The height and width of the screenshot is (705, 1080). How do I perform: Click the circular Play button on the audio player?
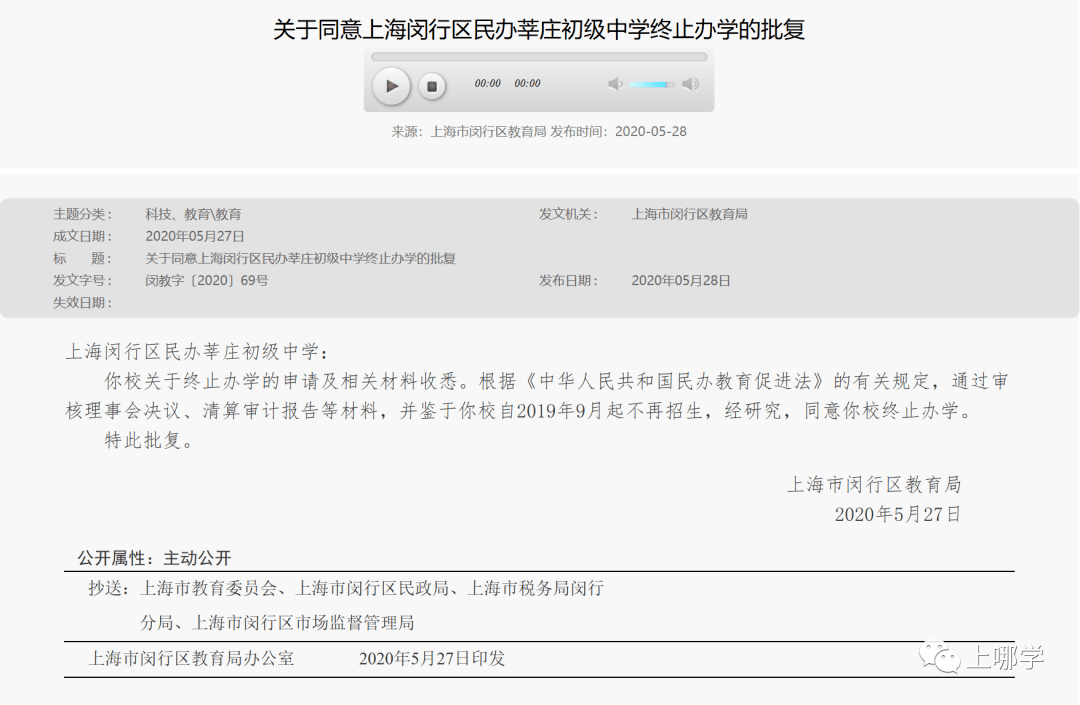pyautogui.click(x=391, y=85)
